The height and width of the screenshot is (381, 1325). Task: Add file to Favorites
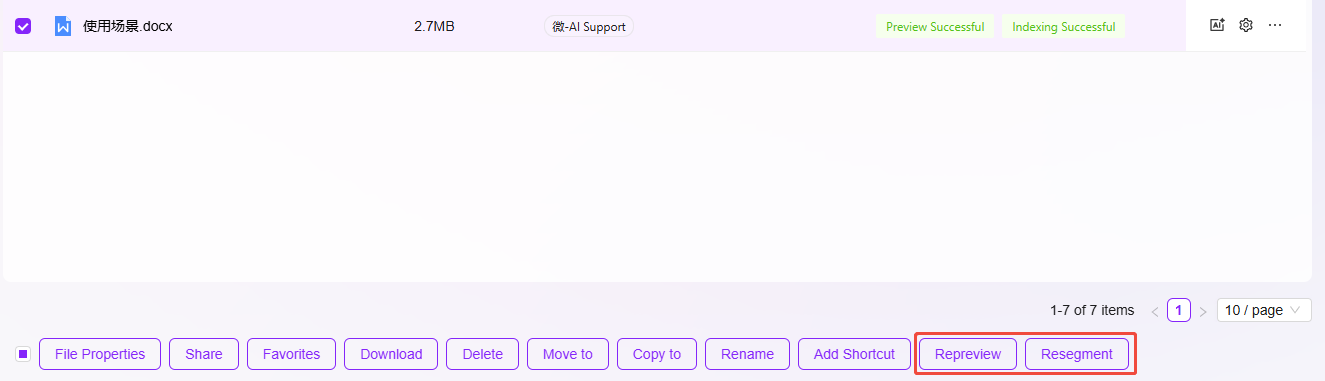[x=292, y=354]
